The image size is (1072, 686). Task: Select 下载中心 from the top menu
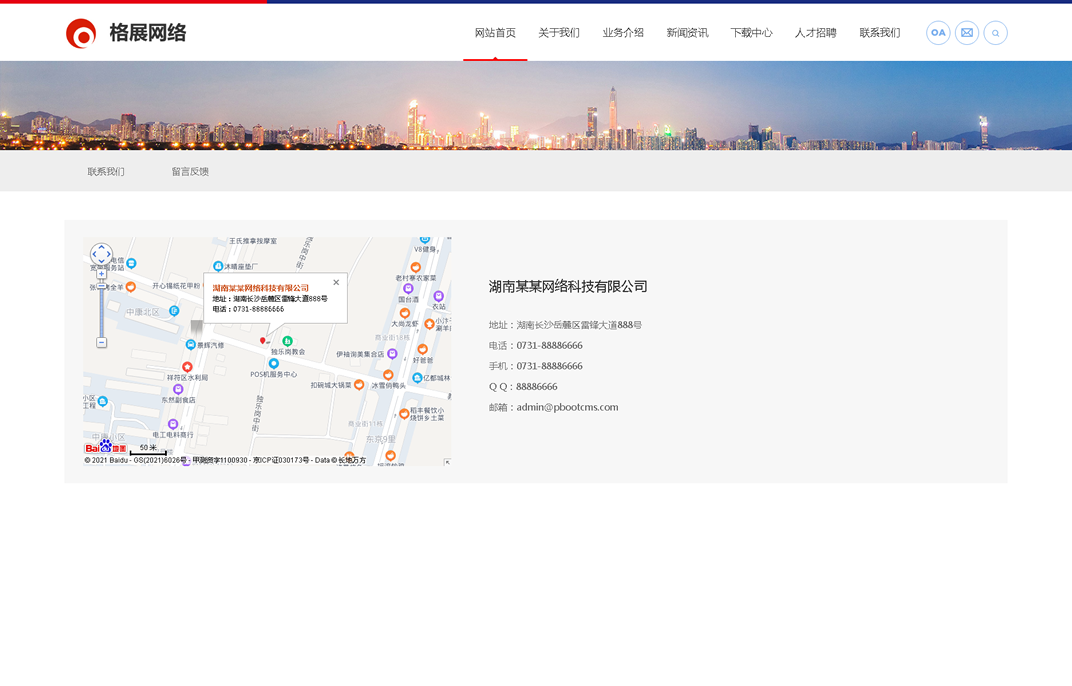751,33
